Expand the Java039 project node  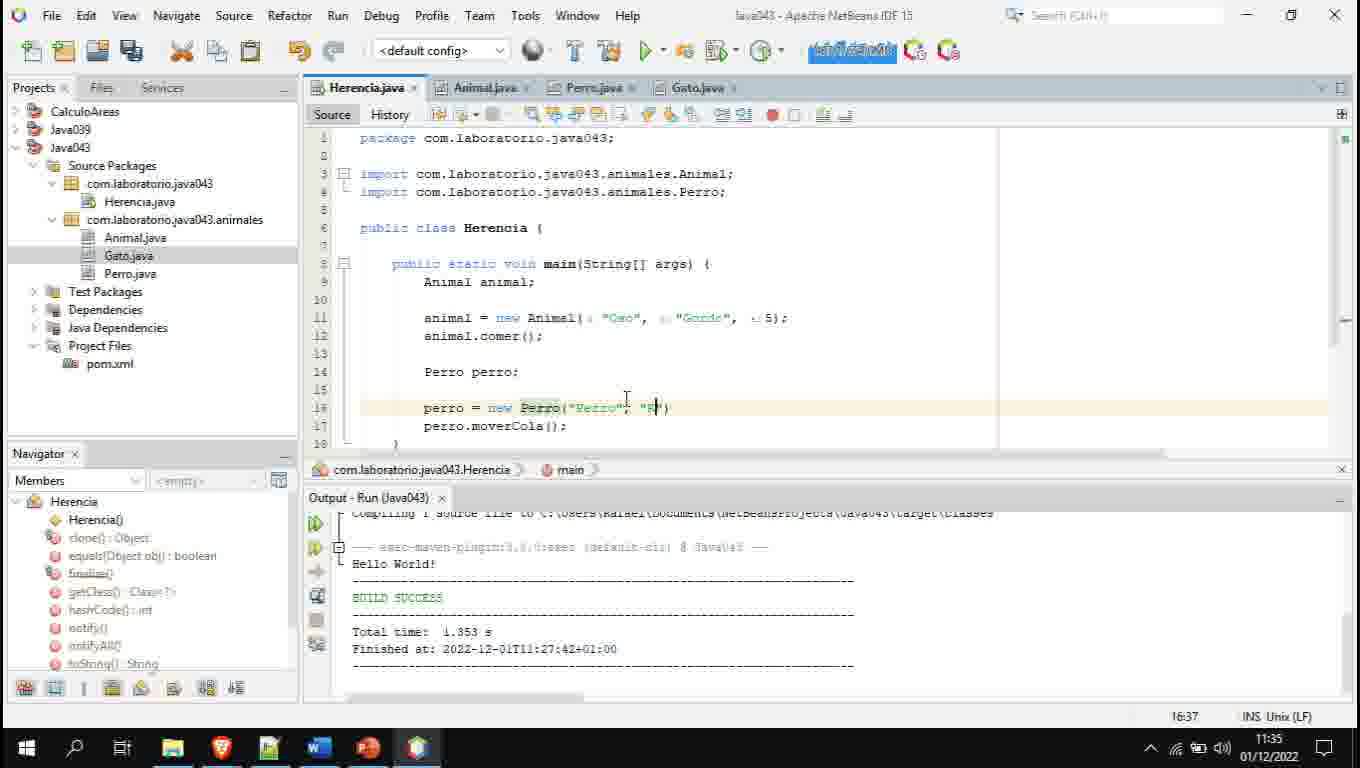(x=16, y=130)
